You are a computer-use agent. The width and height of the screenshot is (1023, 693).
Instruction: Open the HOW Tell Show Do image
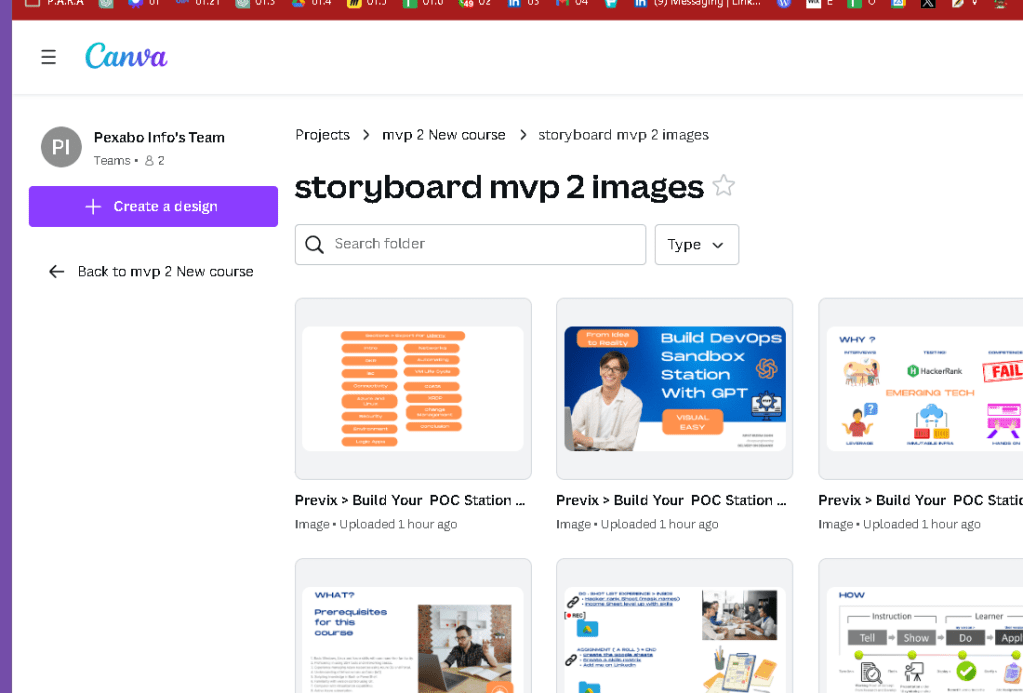(921, 625)
